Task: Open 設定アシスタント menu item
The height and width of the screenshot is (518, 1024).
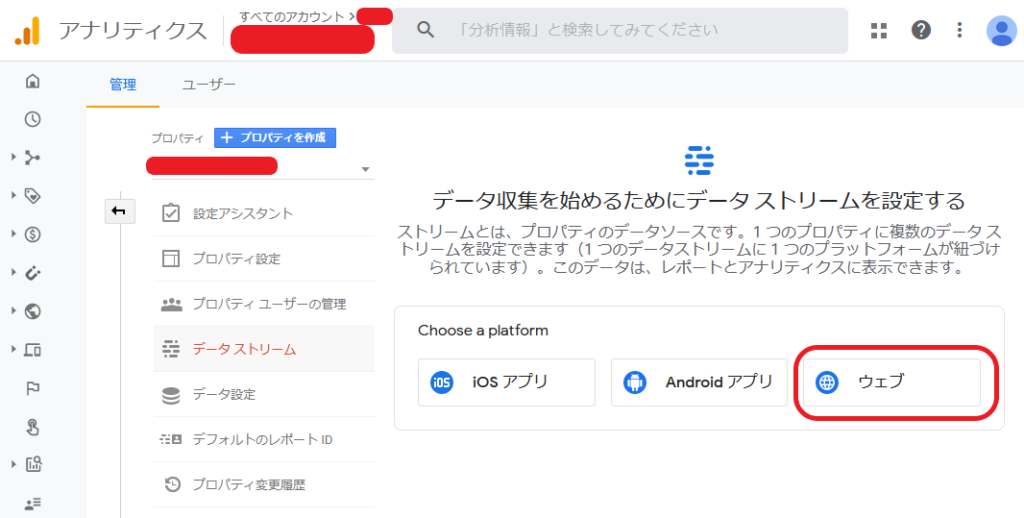Action: [264, 214]
